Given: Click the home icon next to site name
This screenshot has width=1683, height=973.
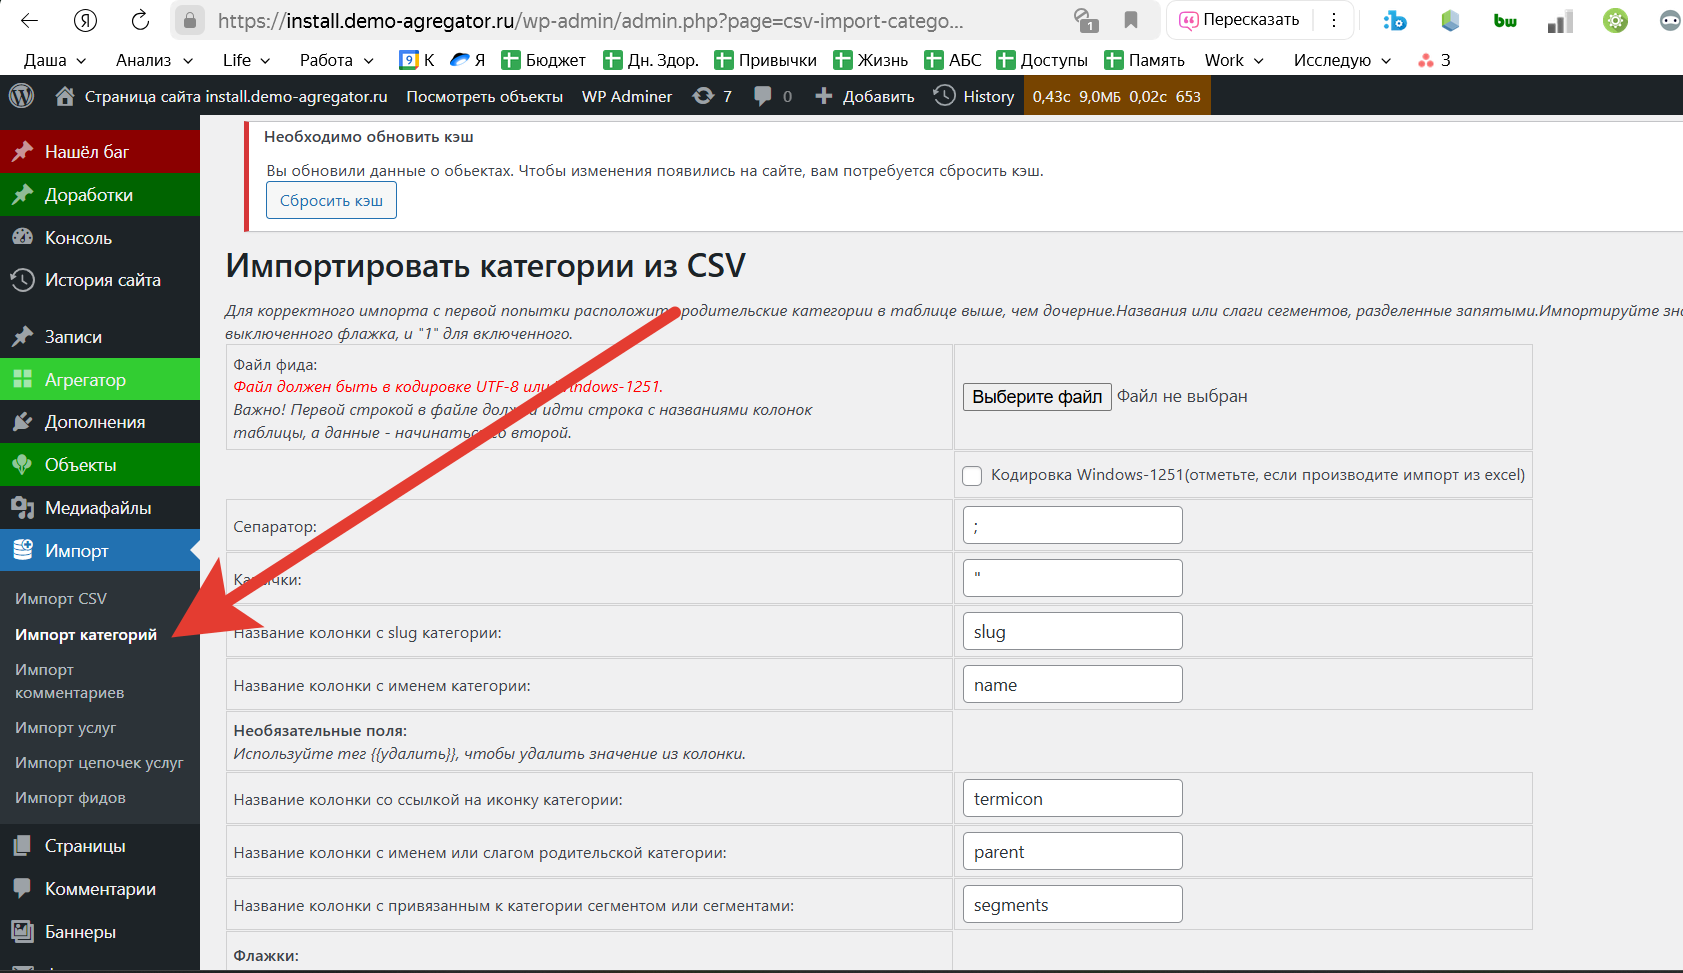Looking at the screenshot, I should pyautogui.click(x=65, y=96).
